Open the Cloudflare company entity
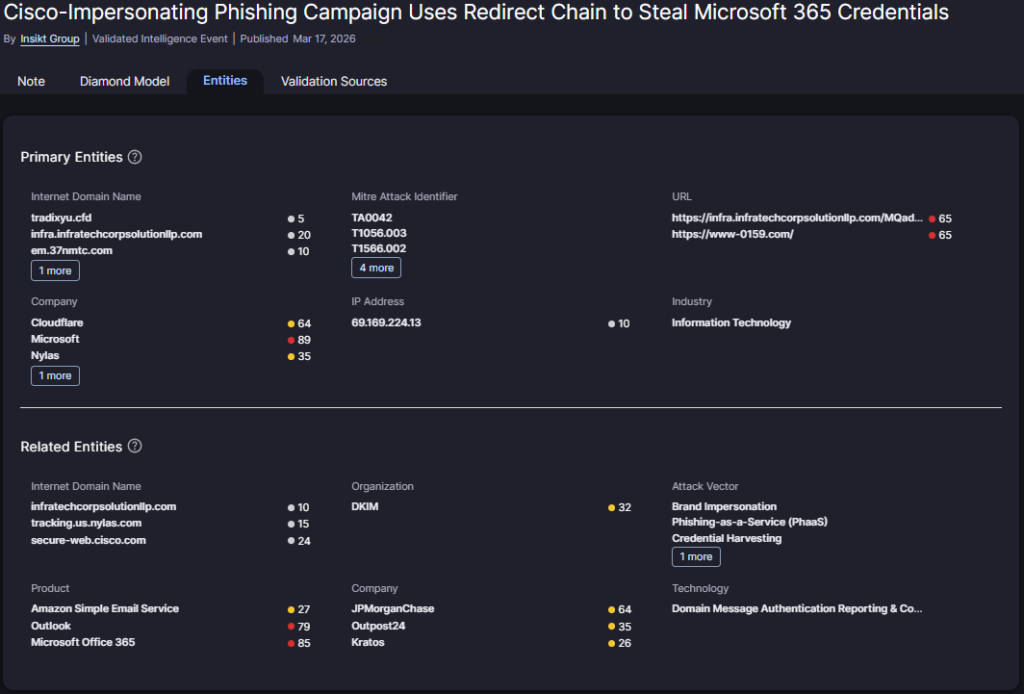The image size is (1024, 694). [x=57, y=323]
